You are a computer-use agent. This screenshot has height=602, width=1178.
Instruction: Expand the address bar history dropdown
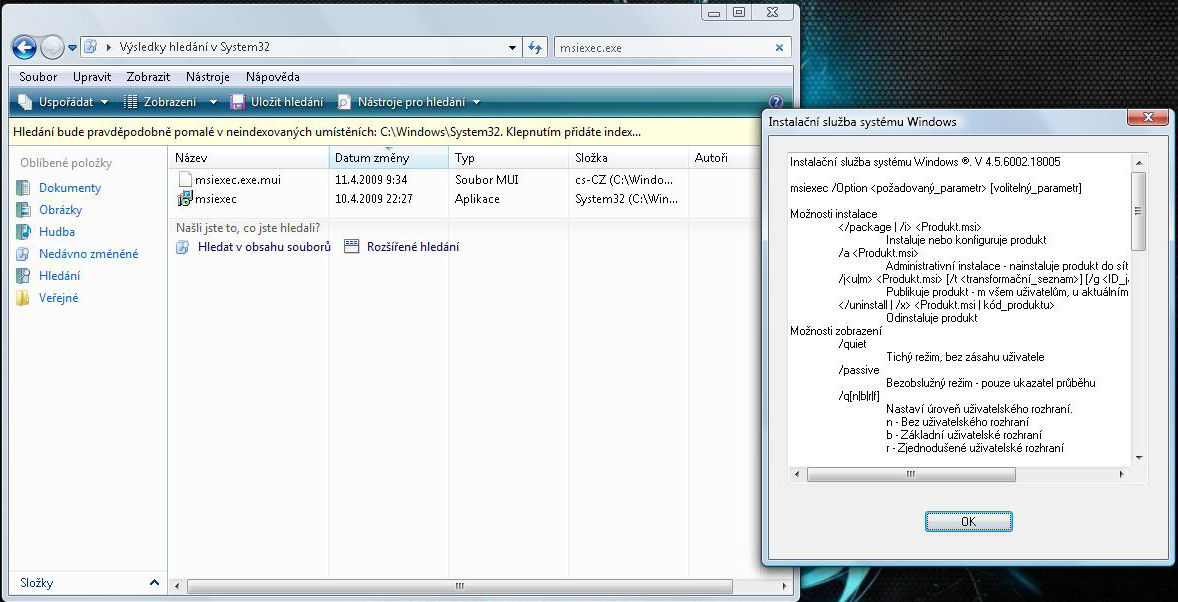click(x=512, y=47)
